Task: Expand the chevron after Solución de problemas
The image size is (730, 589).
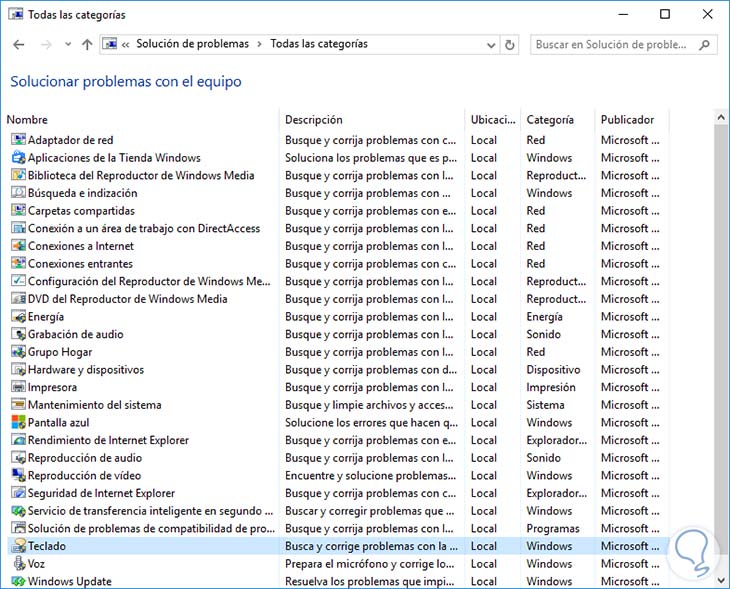Action: point(260,44)
